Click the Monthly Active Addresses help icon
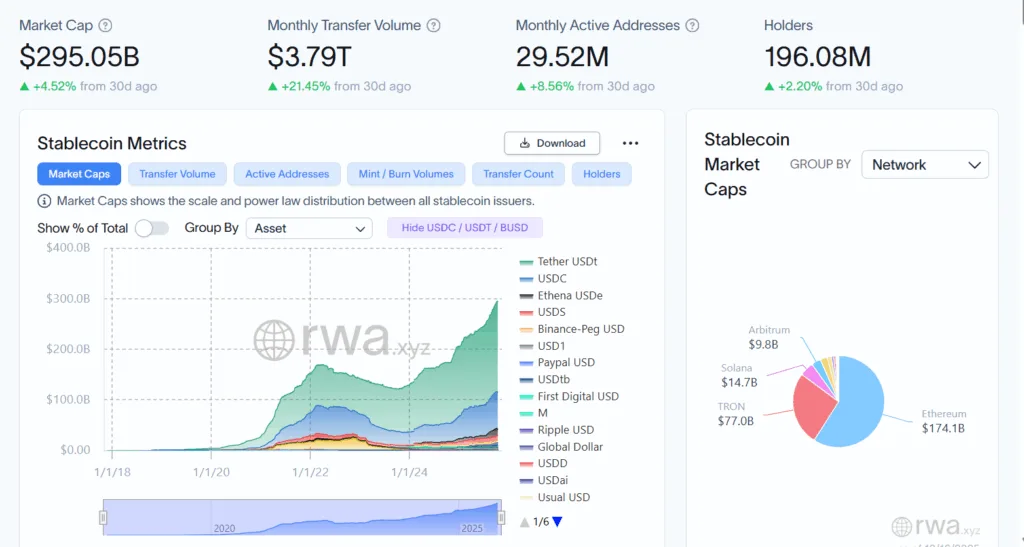The image size is (1024, 547). [692, 26]
